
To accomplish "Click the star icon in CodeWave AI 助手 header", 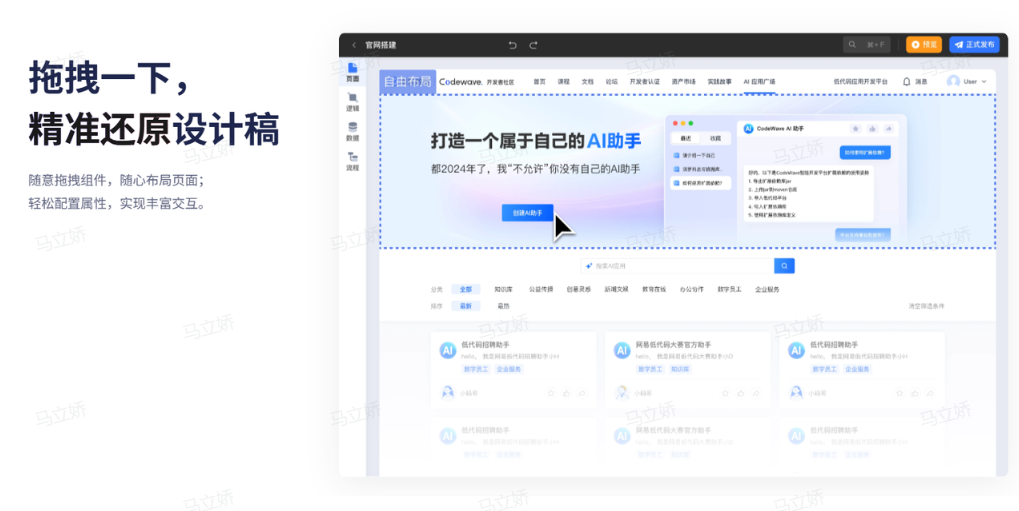I will [856, 129].
